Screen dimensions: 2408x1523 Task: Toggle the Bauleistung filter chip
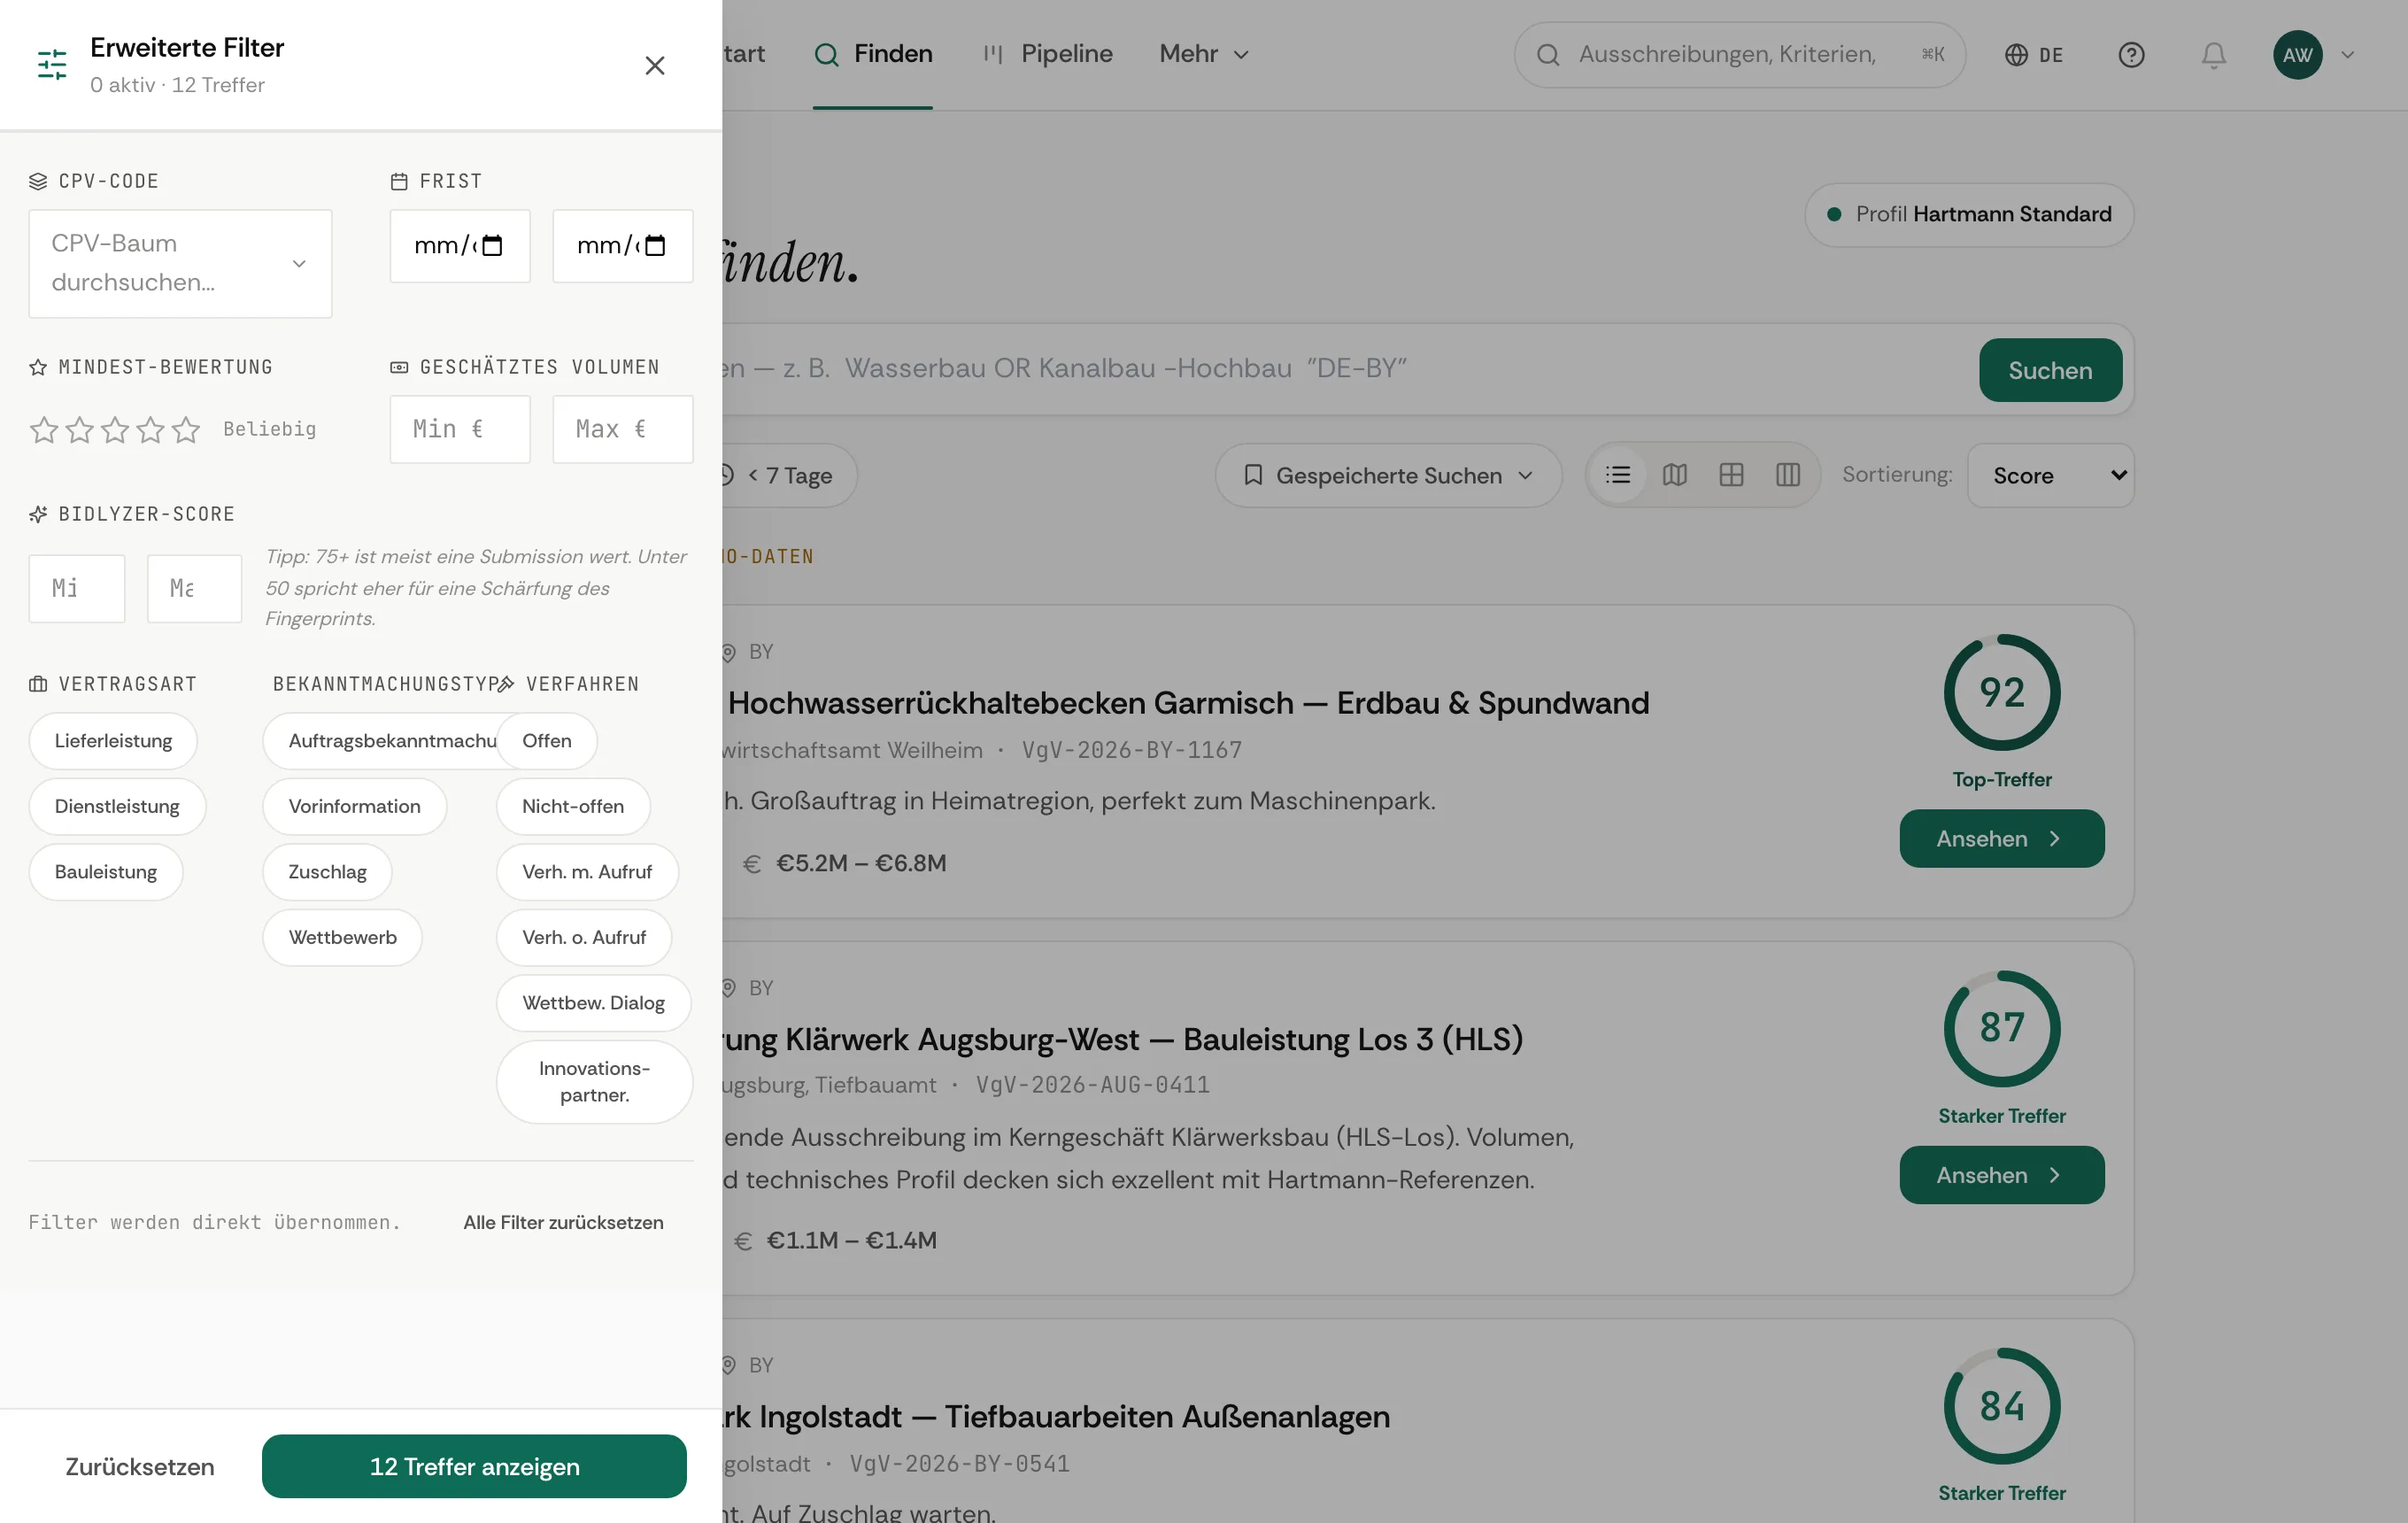click(106, 872)
